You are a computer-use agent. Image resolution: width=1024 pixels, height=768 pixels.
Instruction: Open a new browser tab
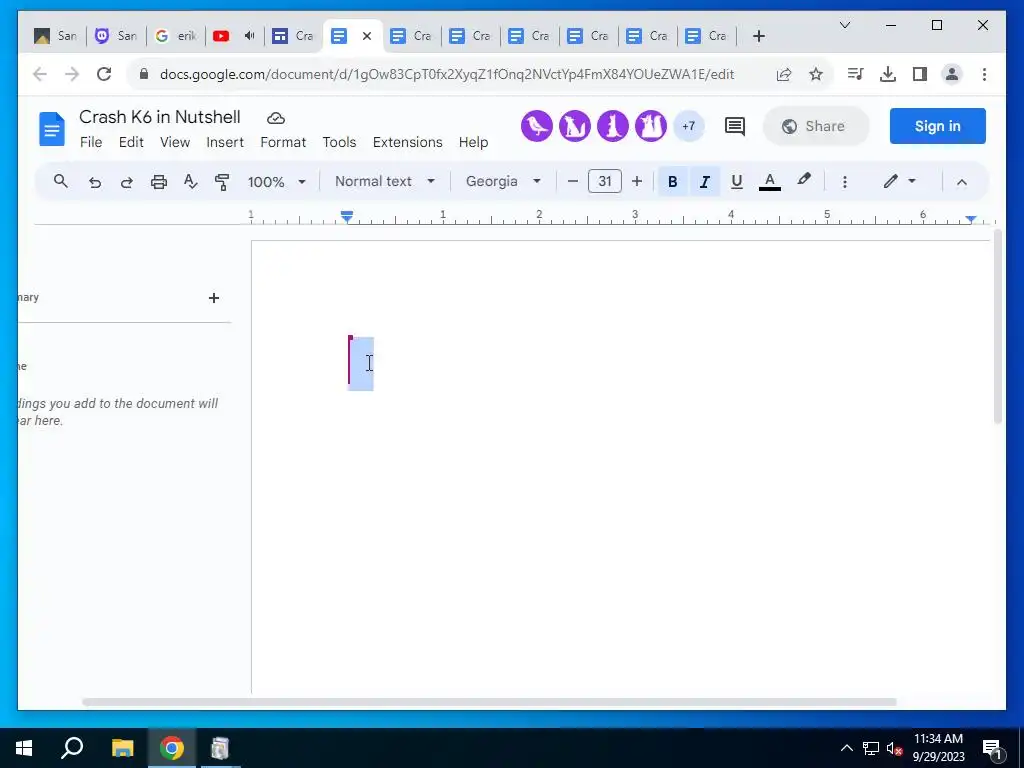[758, 36]
